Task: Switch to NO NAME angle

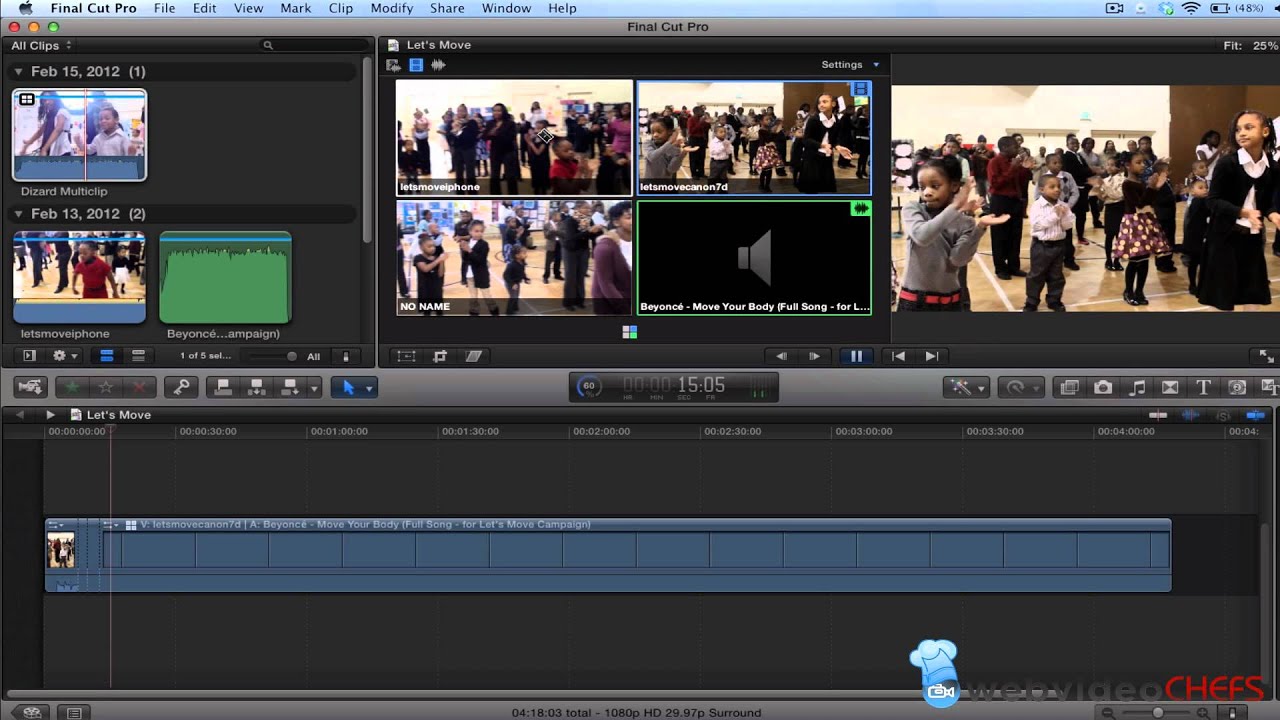Action: point(514,257)
